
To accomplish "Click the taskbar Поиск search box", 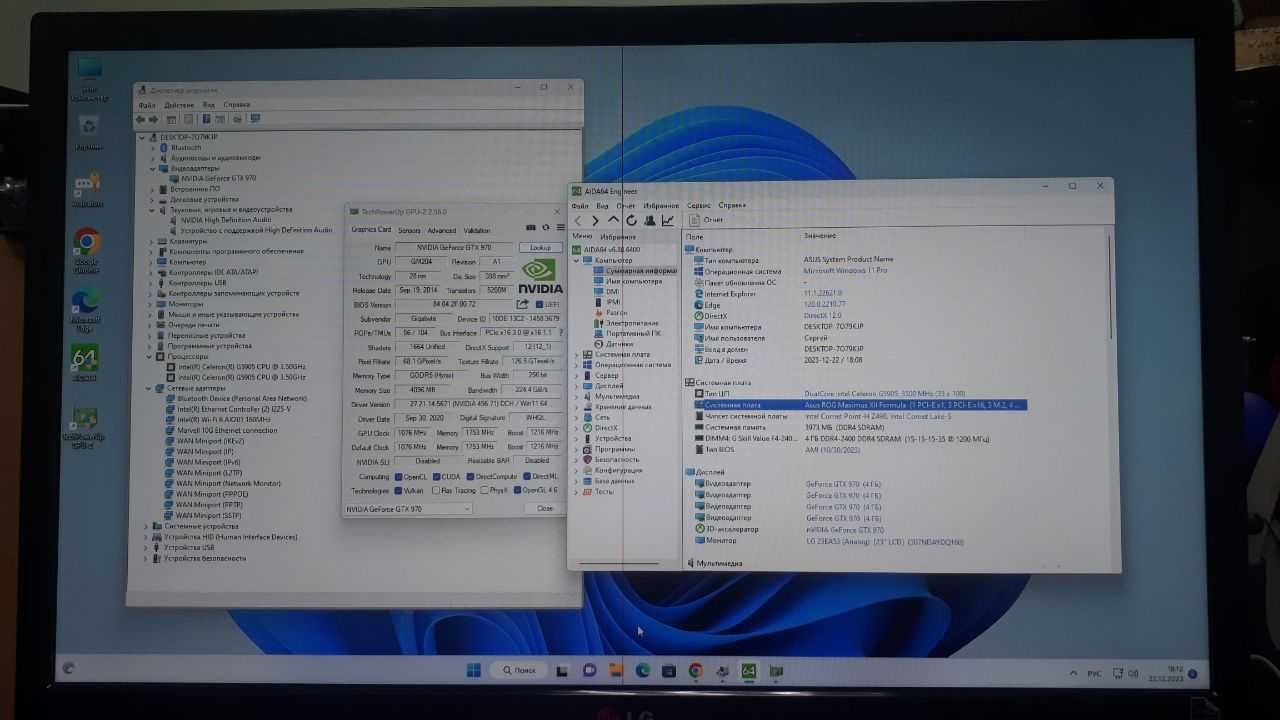I will [x=519, y=670].
